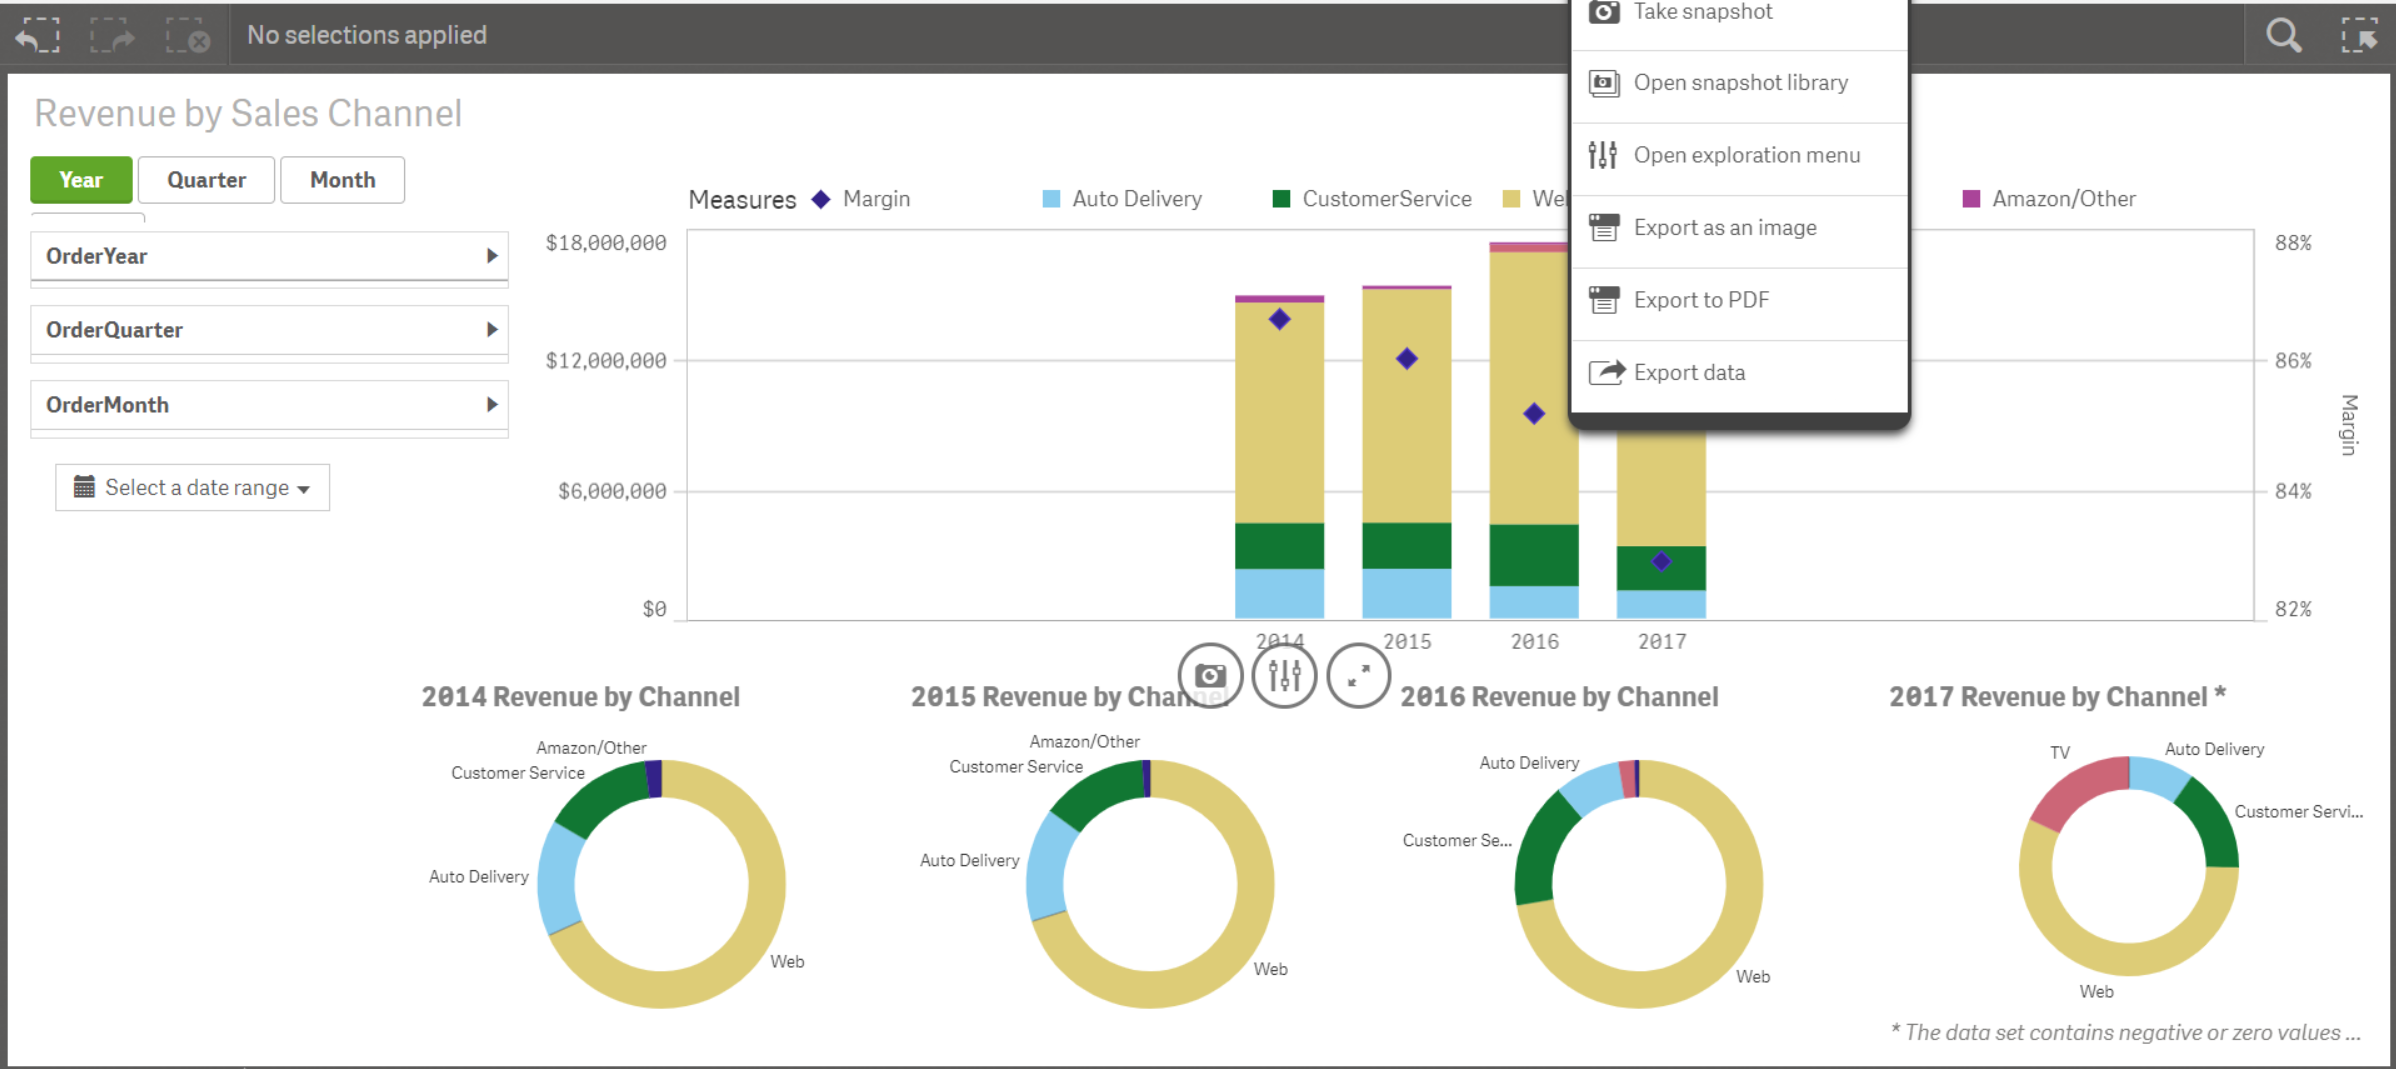This screenshot has height=1069, width=2396.
Task: Click the Export as an image icon
Action: (x=1604, y=228)
